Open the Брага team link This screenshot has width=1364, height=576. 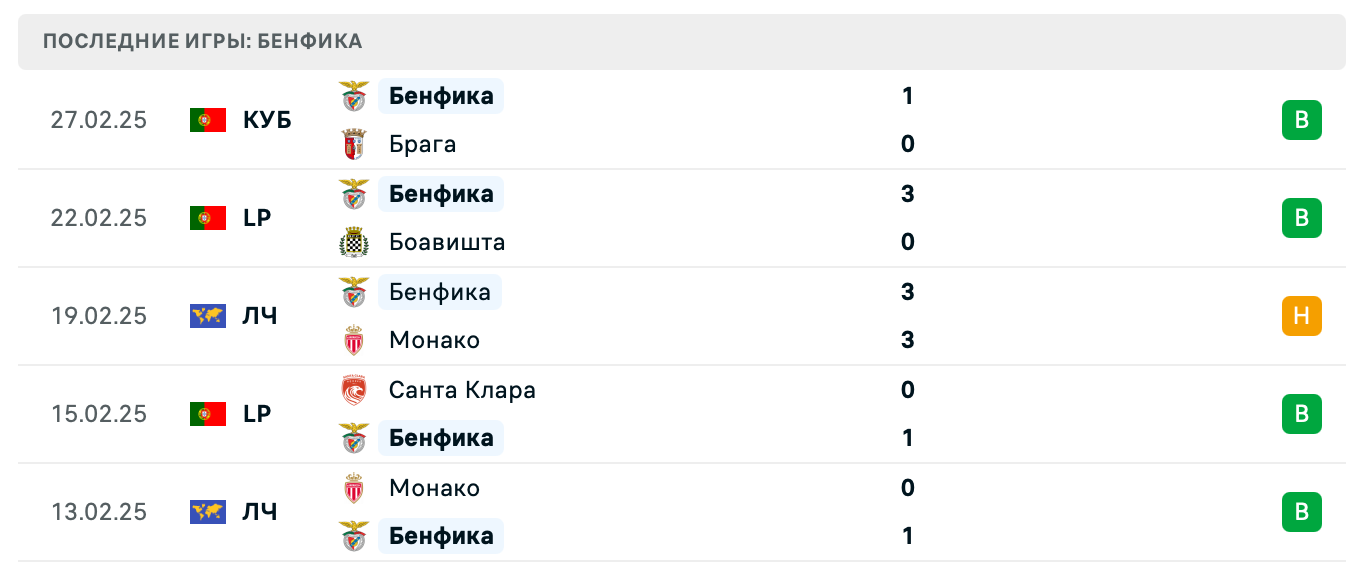[422, 144]
